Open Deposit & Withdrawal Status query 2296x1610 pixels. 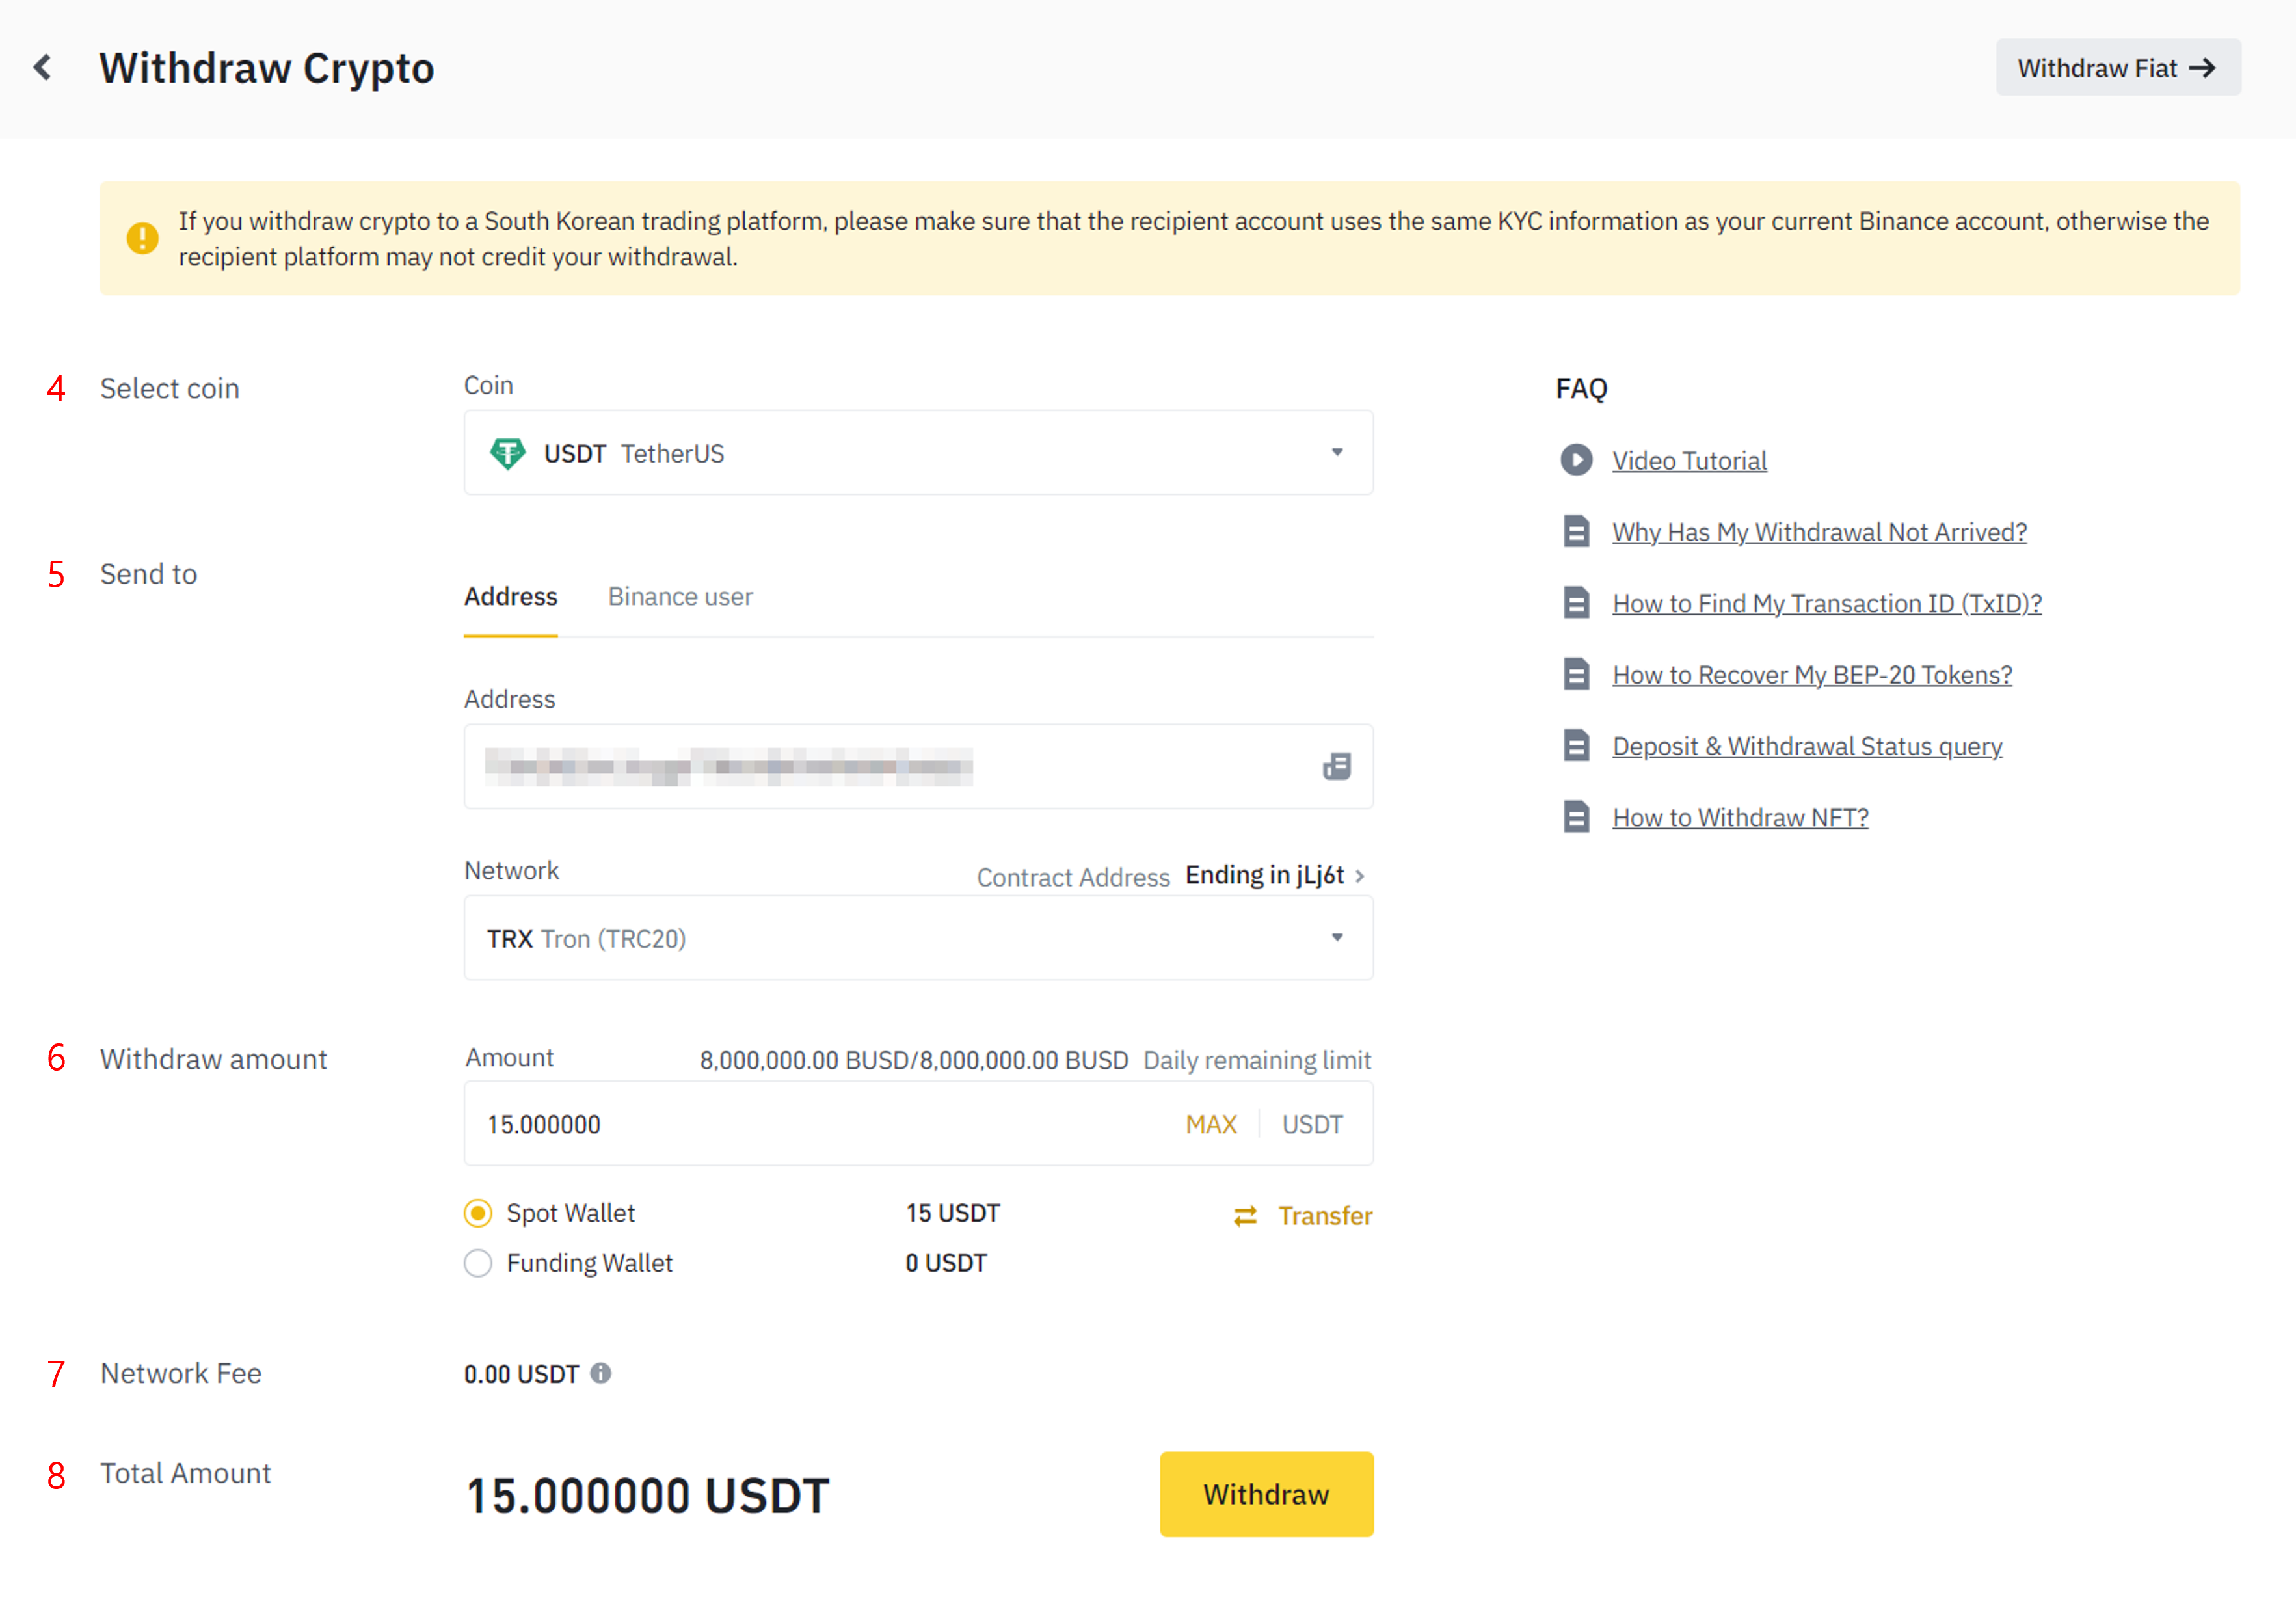[x=1807, y=746]
